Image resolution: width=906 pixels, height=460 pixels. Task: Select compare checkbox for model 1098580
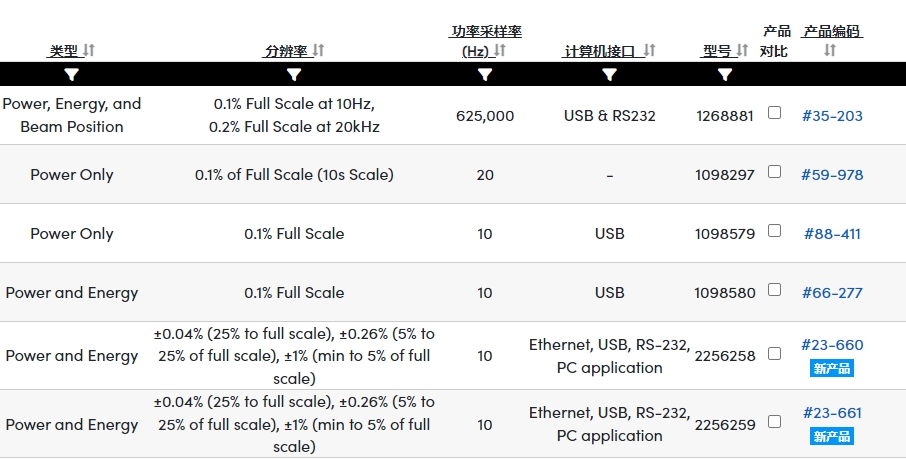coord(774,290)
